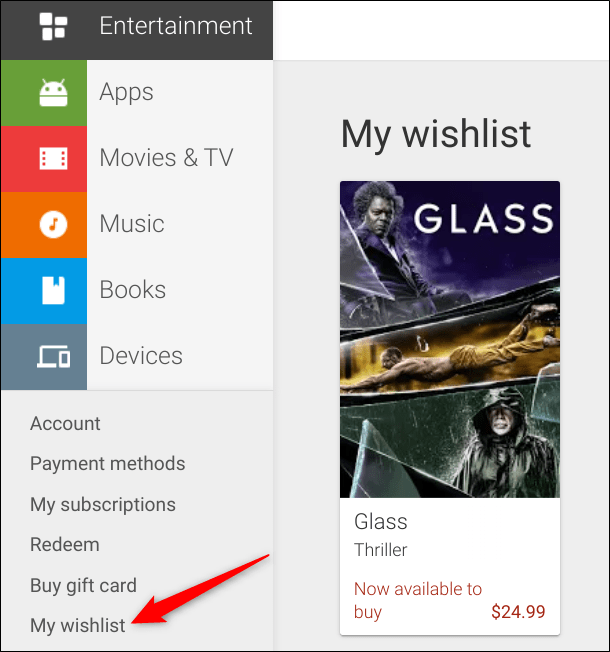
Task: Select Apps in the sidebar
Action: click(126, 93)
